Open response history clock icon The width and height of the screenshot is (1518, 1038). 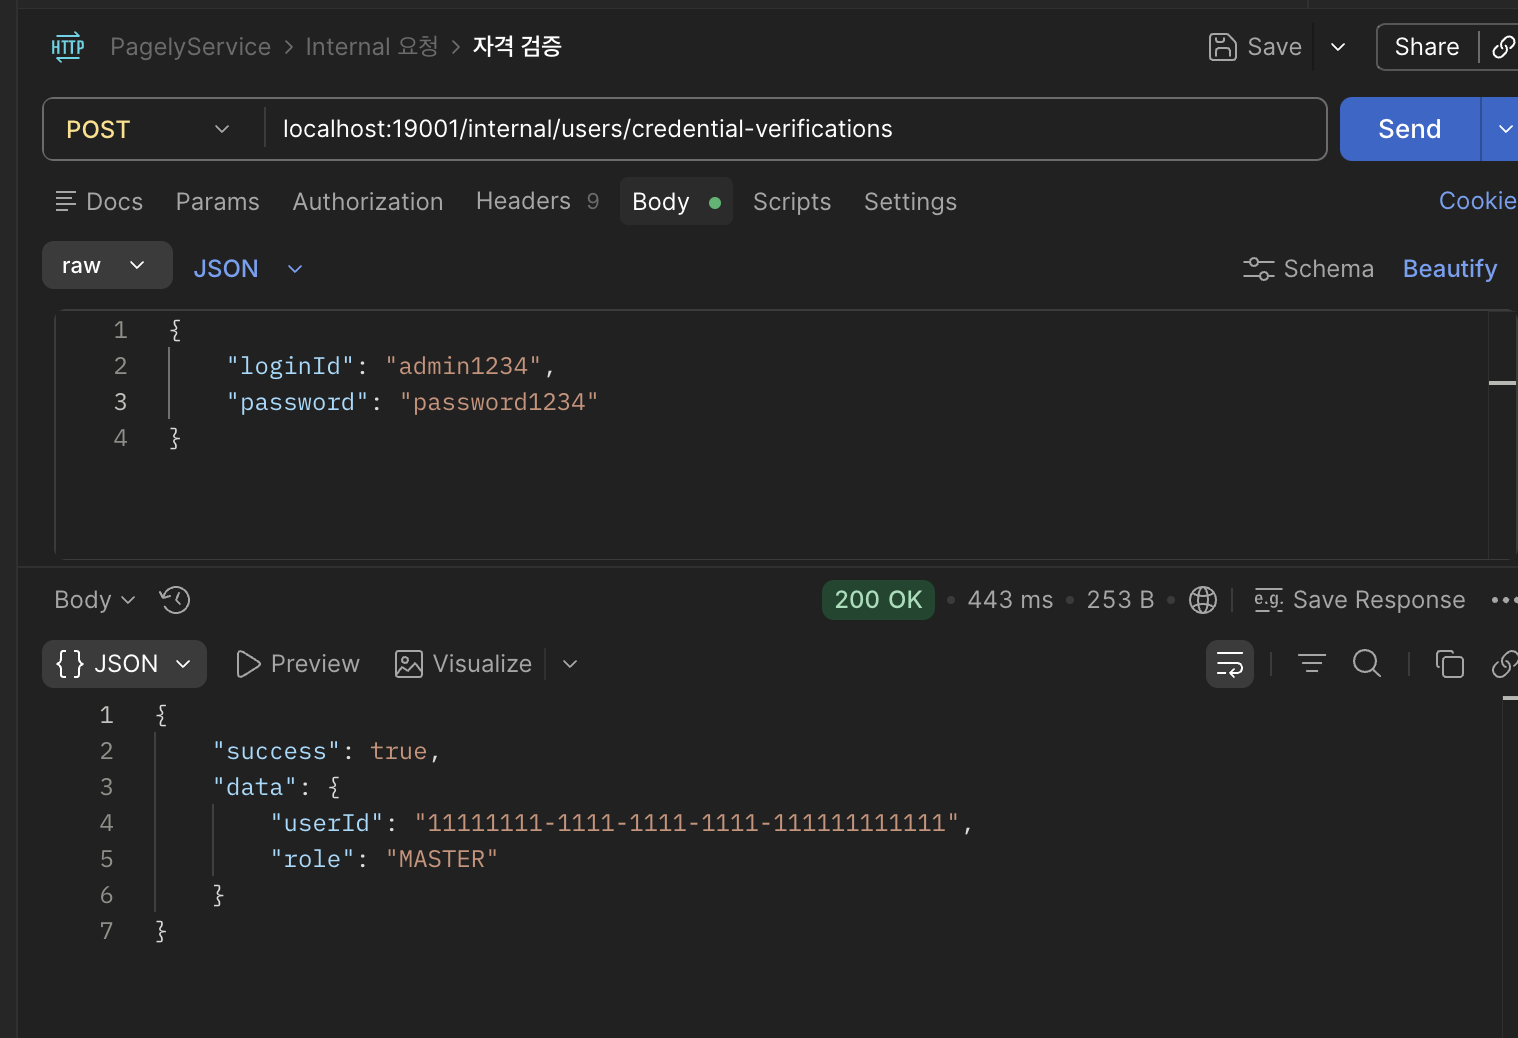point(175,600)
